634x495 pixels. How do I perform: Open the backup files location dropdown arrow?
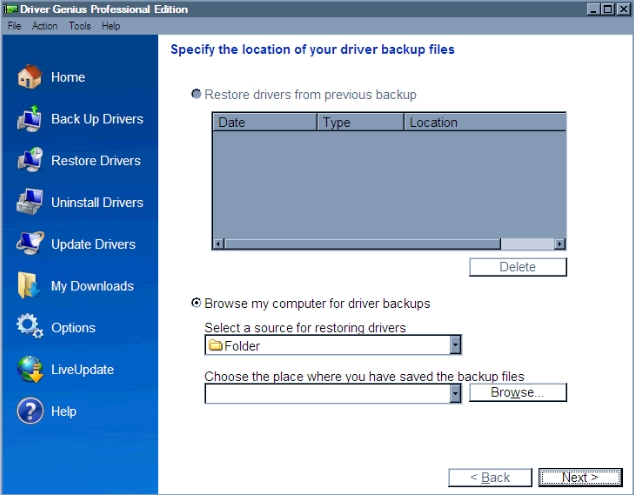tap(455, 394)
